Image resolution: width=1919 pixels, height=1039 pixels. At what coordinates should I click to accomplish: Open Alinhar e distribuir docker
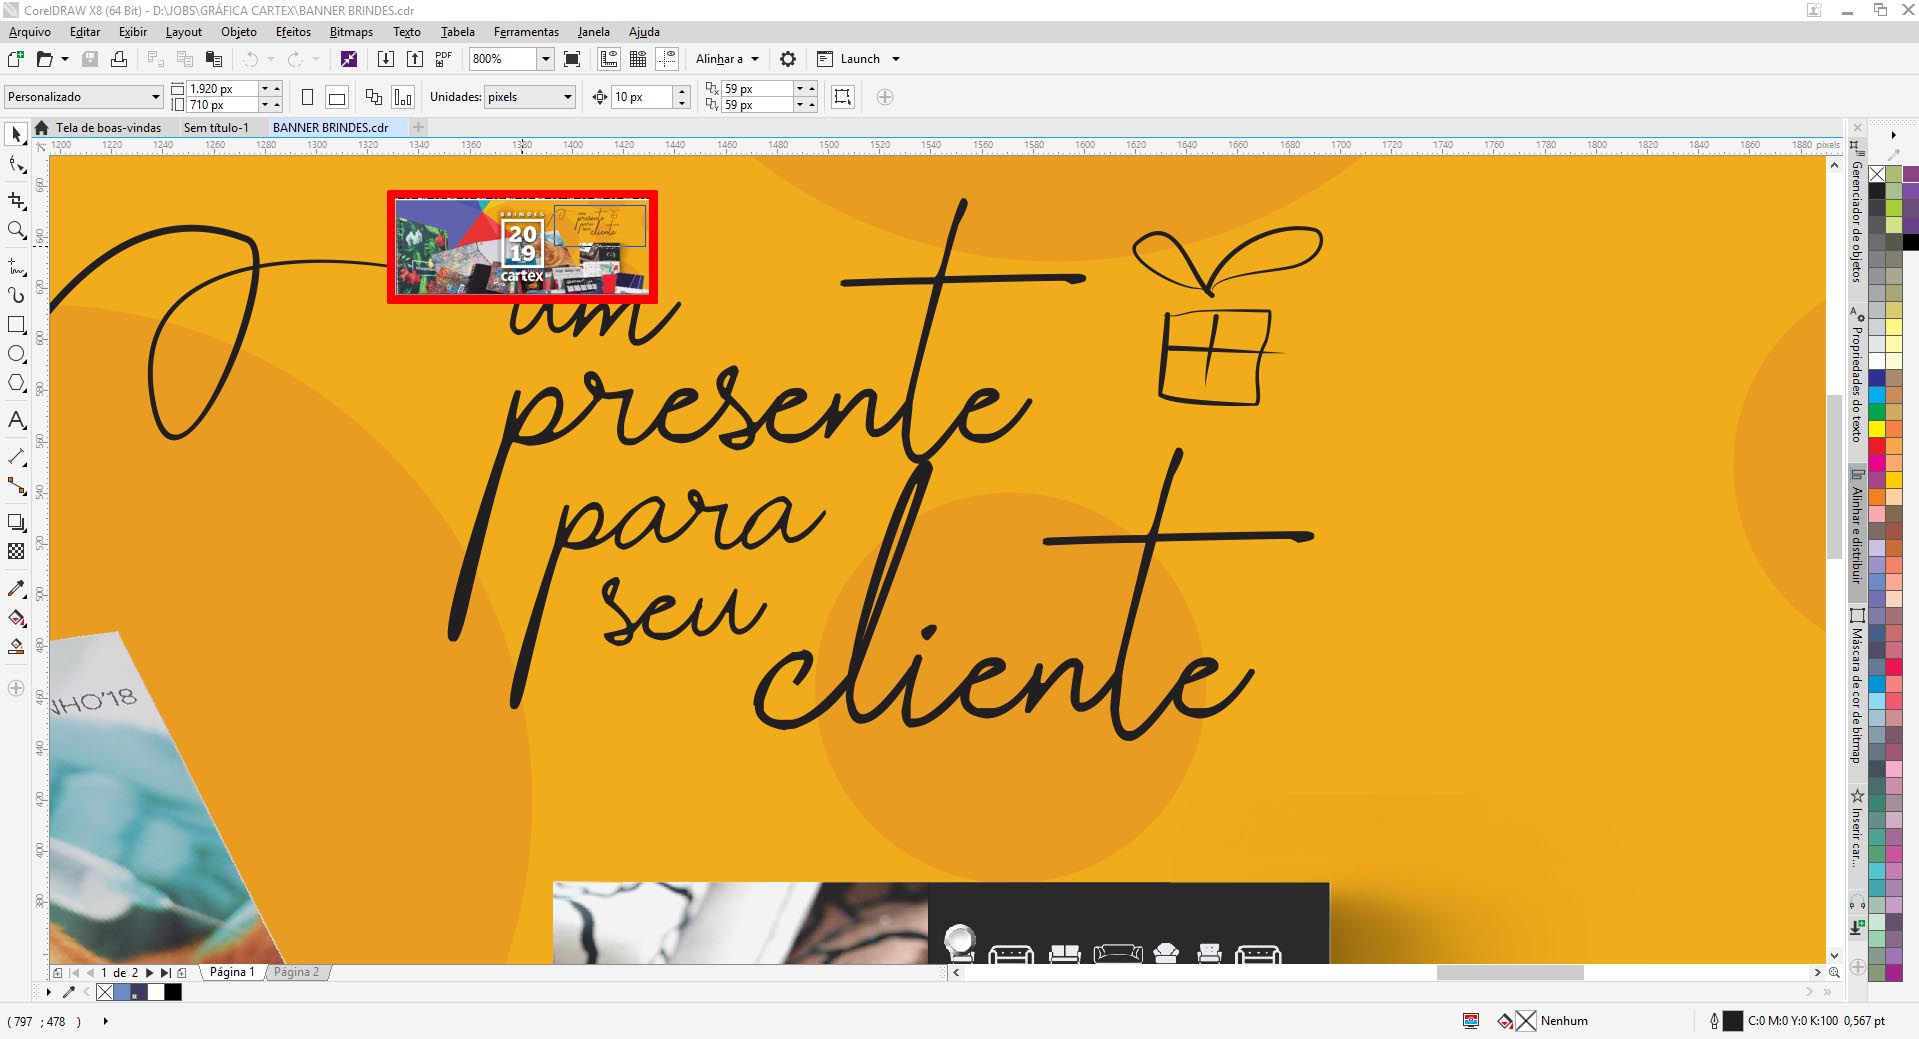pos(1857,534)
